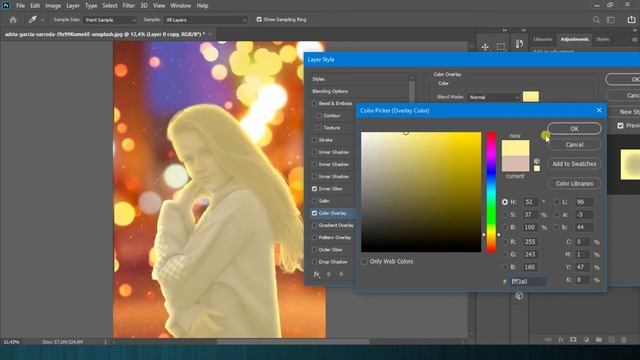This screenshot has height=360, width=640.
Task: Enable the Stroke effect checkbox
Action: (x=314, y=140)
